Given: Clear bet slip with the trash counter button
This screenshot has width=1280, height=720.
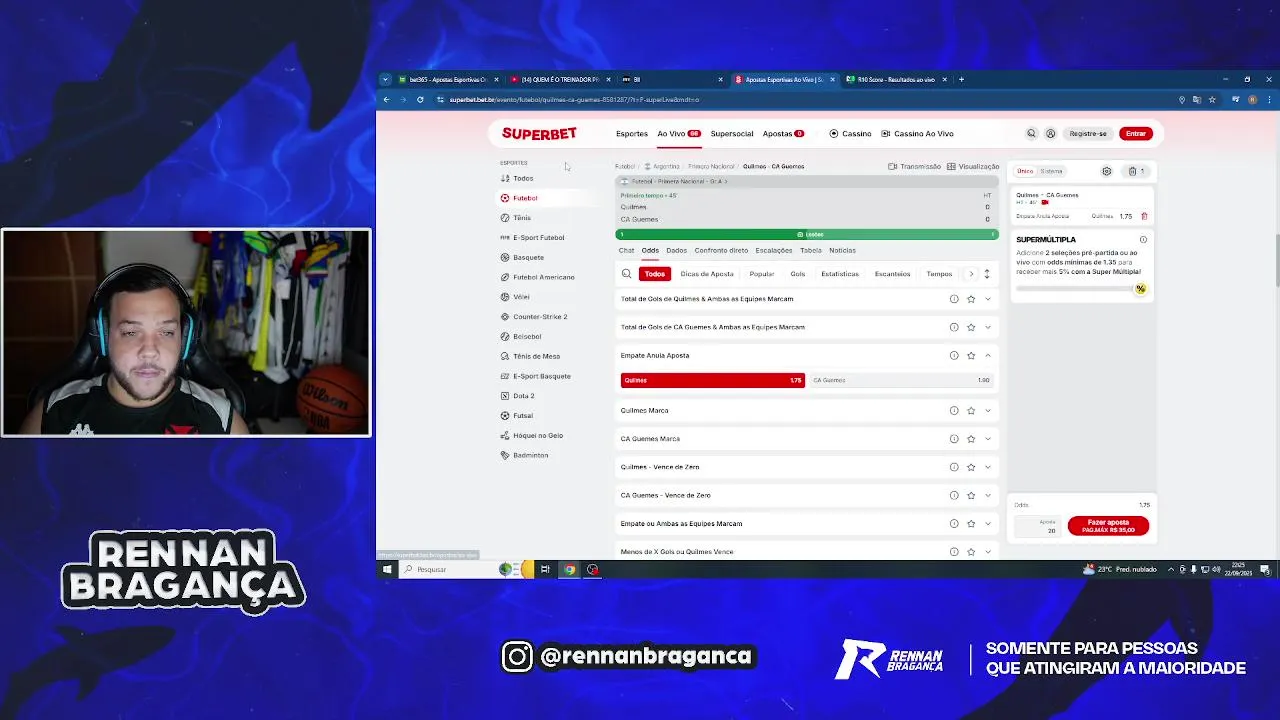Looking at the screenshot, I should [1135, 171].
